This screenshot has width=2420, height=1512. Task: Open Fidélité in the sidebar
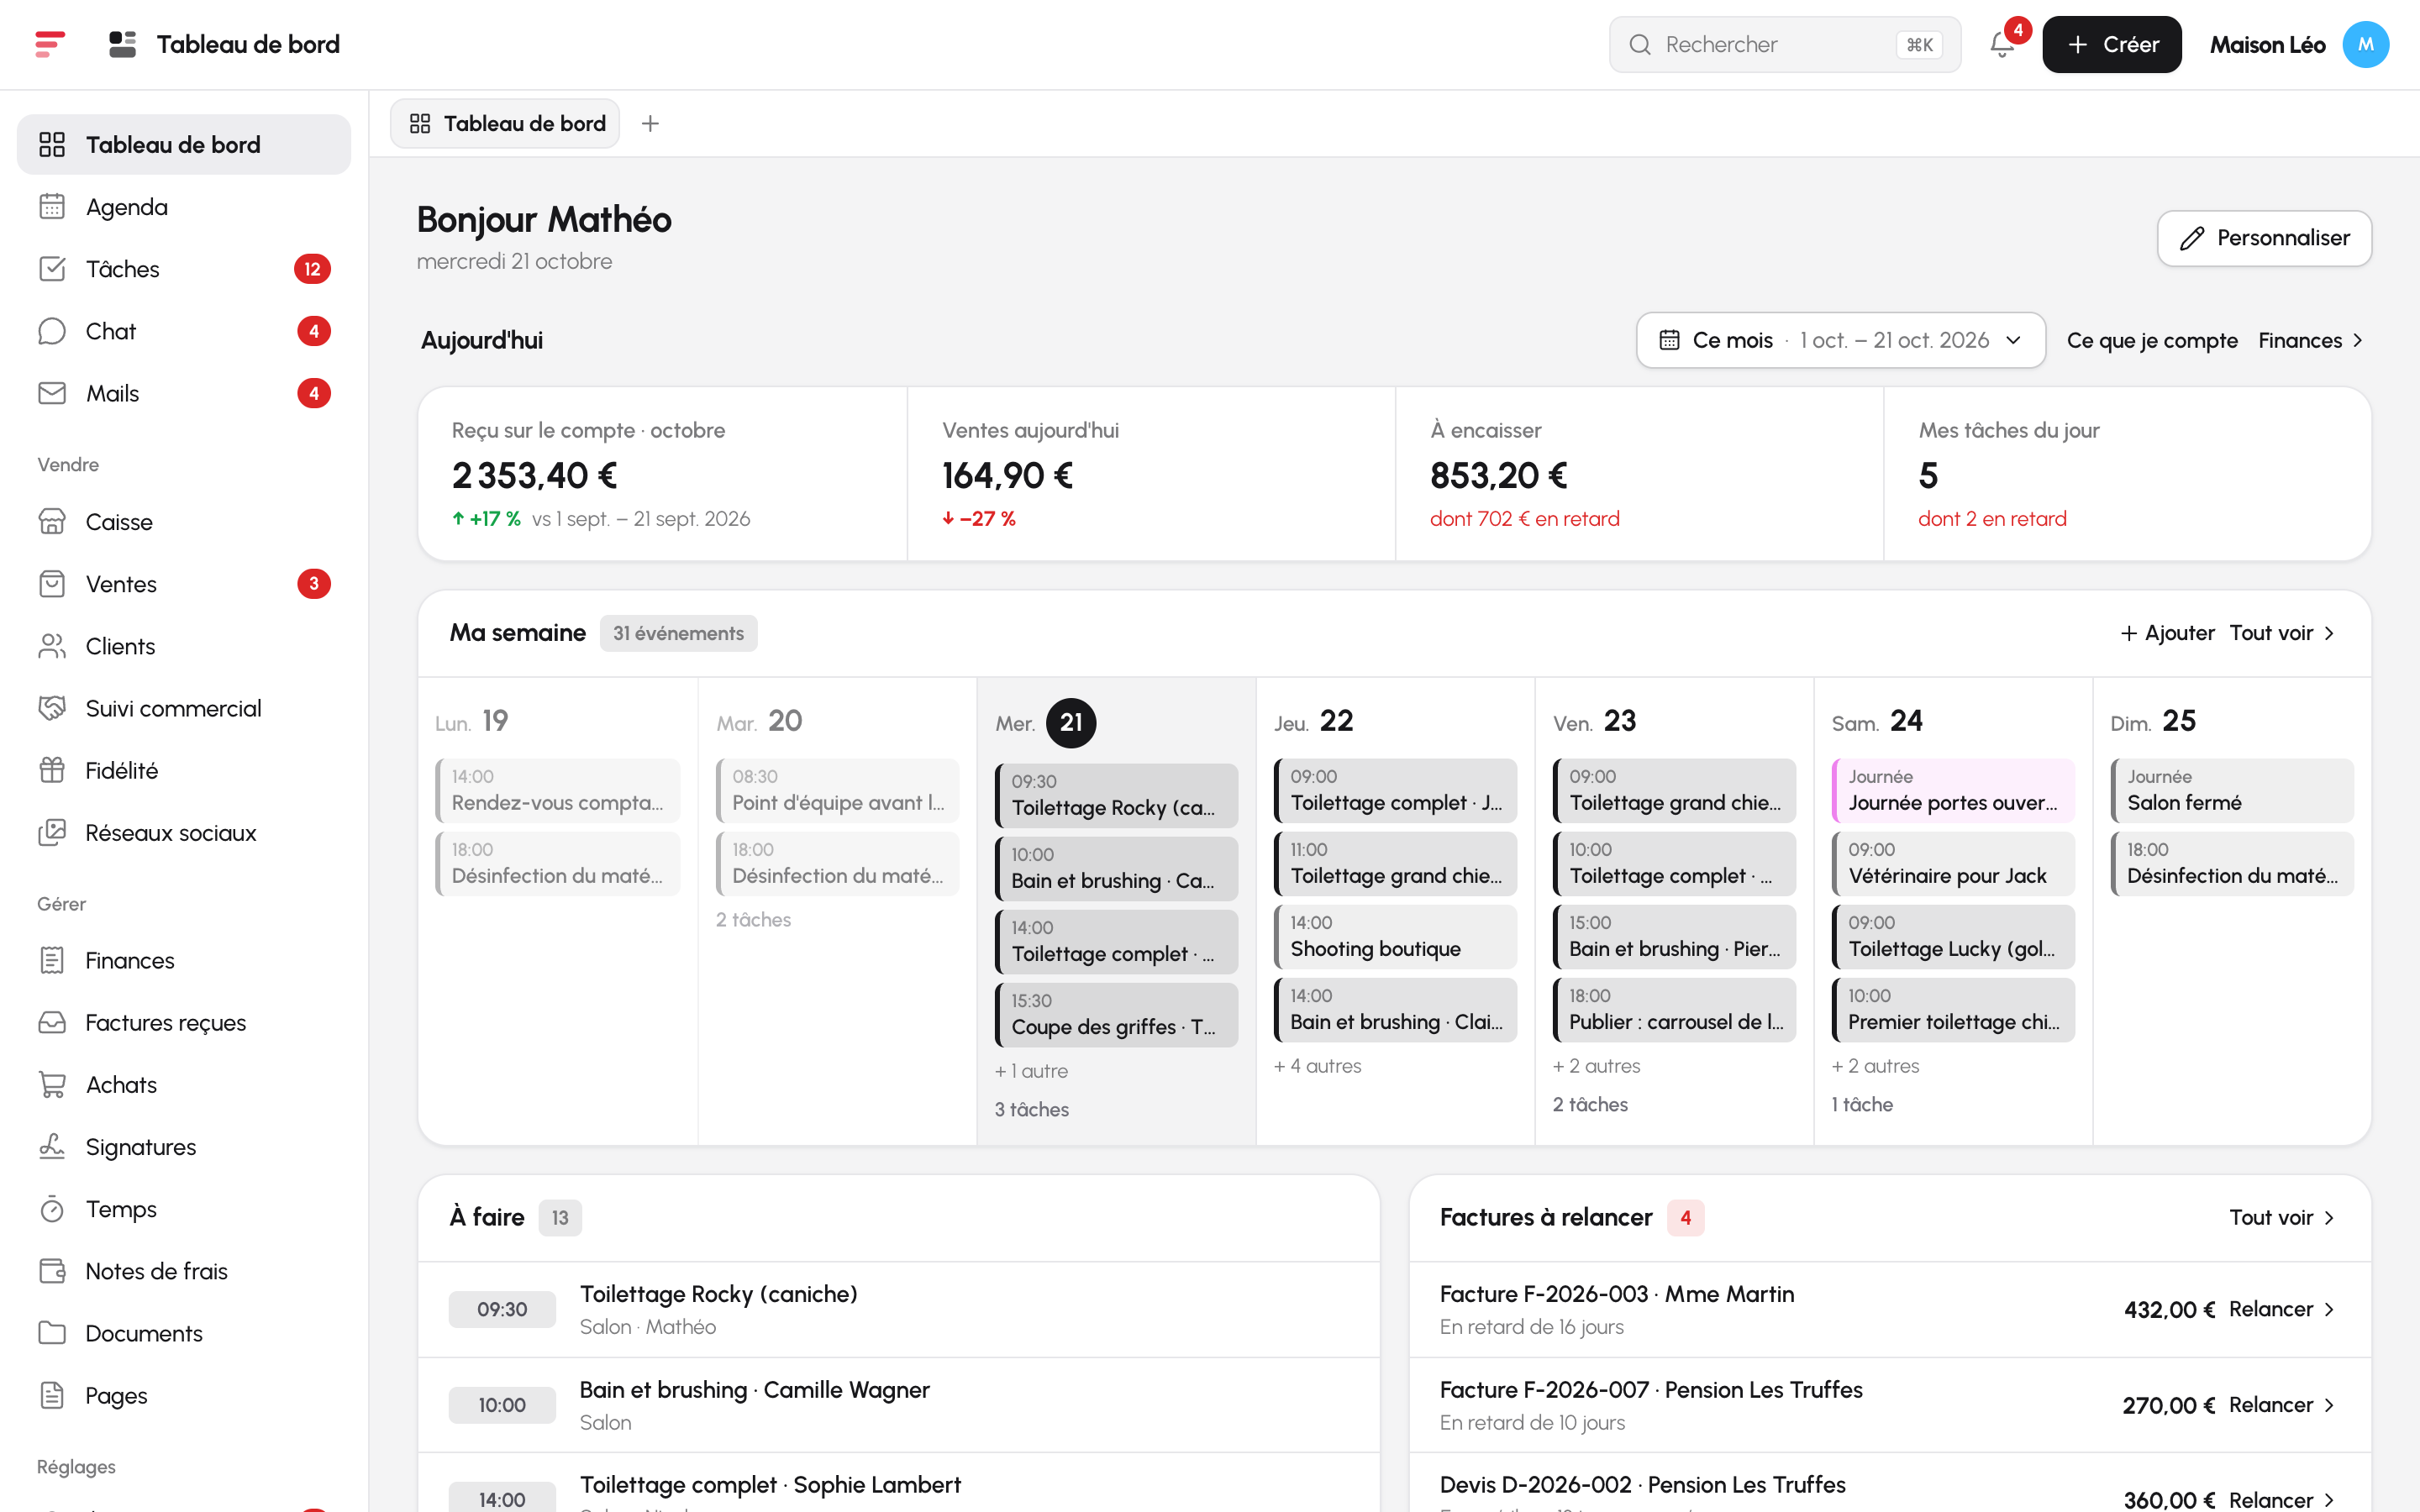(184, 770)
